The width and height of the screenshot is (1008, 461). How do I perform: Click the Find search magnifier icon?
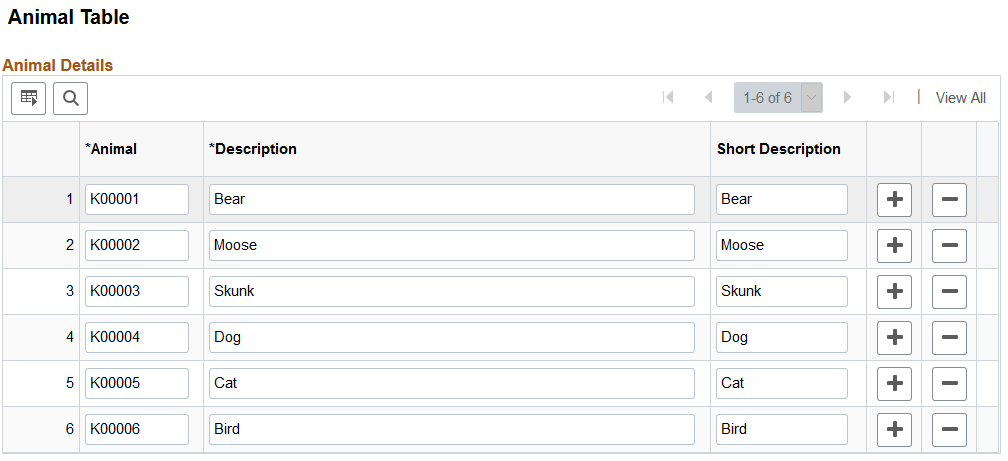tap(70, 98)
